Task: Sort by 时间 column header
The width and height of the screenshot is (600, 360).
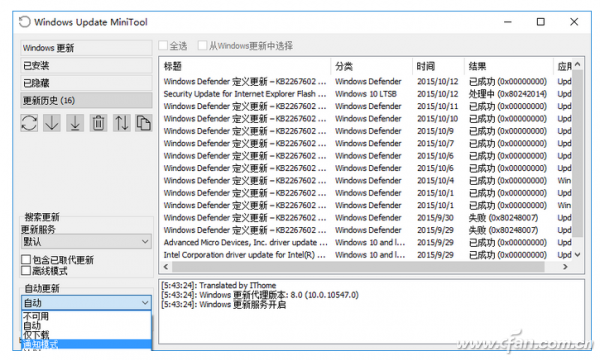Action: click(x=439, y=67)
